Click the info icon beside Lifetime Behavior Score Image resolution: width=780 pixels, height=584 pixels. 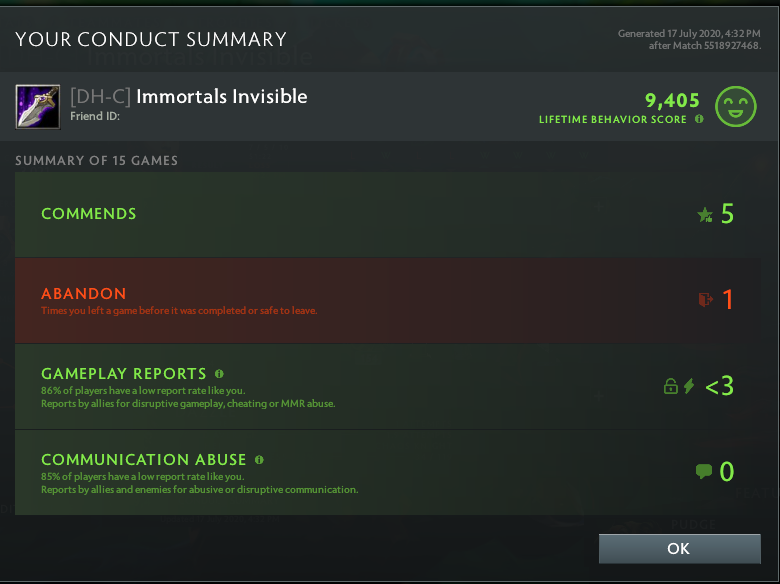pyautogui.click(x=699, y=119)
